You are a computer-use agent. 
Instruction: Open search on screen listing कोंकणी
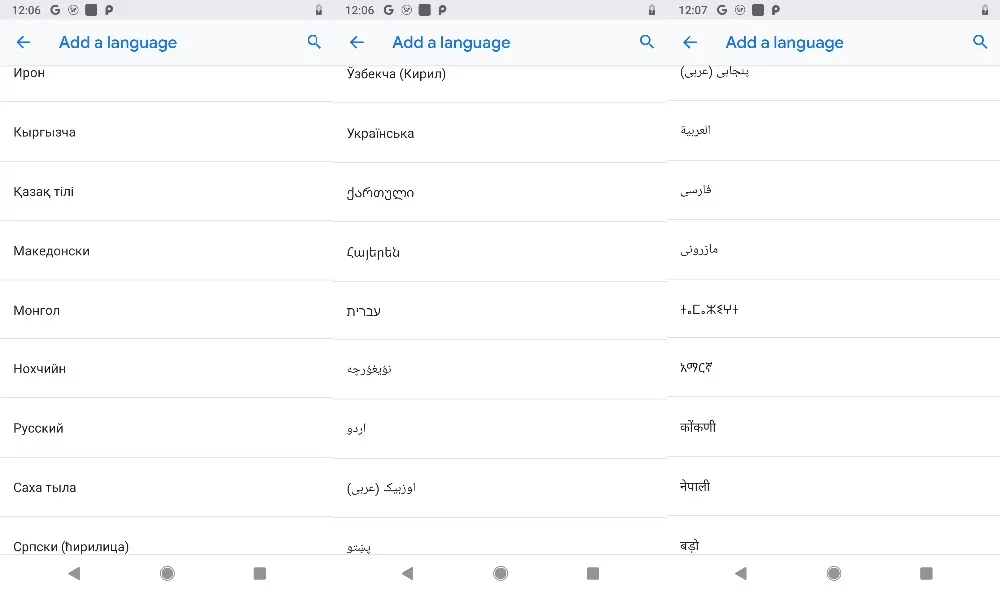980,42
